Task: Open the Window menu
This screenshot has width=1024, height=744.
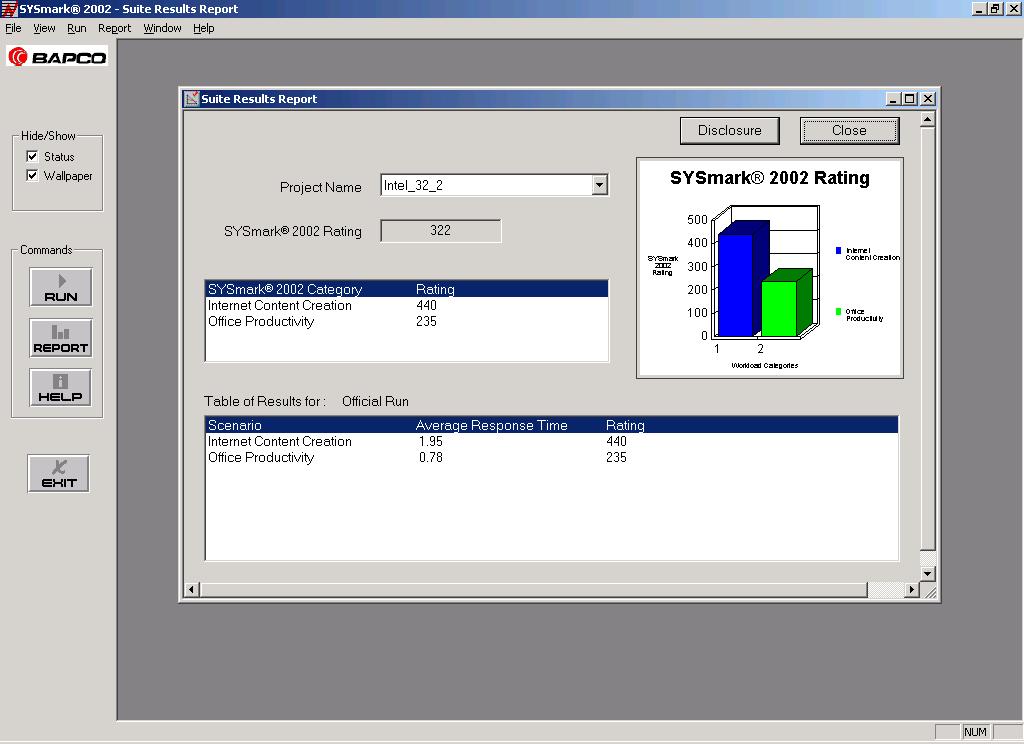Action: (162, 28)
